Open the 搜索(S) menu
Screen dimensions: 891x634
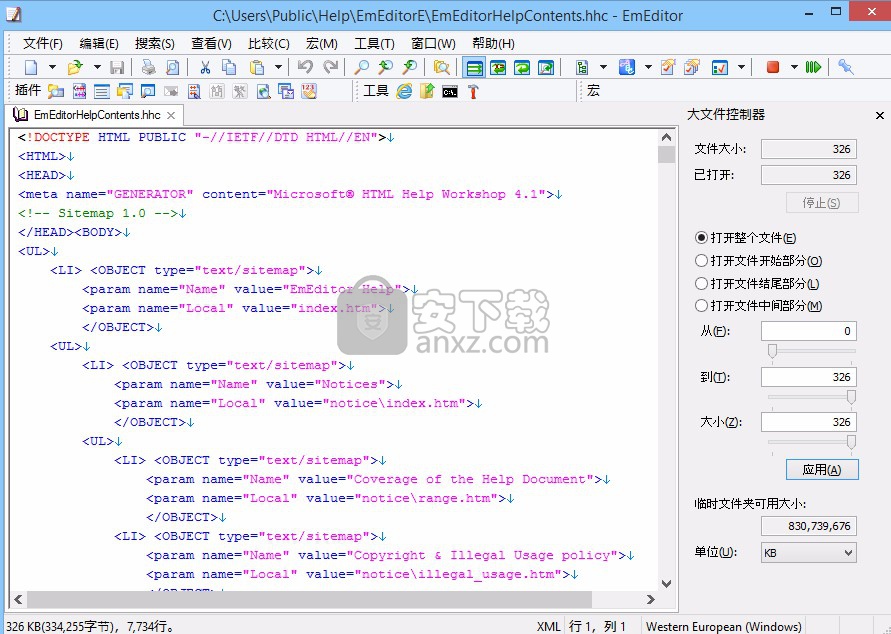155,44
